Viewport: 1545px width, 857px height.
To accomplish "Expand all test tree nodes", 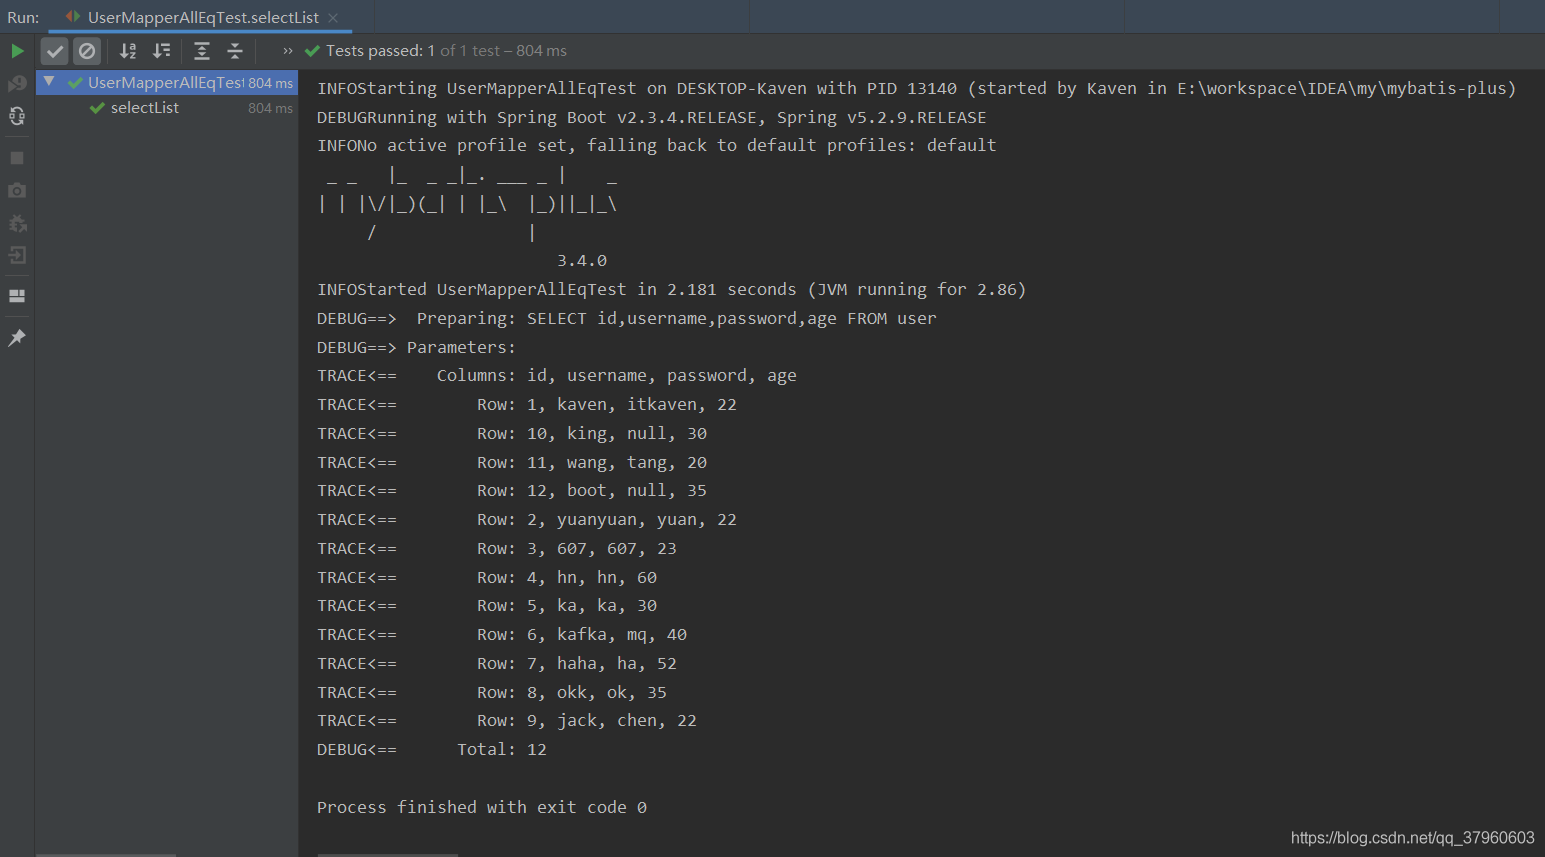I will click(202, 51).
